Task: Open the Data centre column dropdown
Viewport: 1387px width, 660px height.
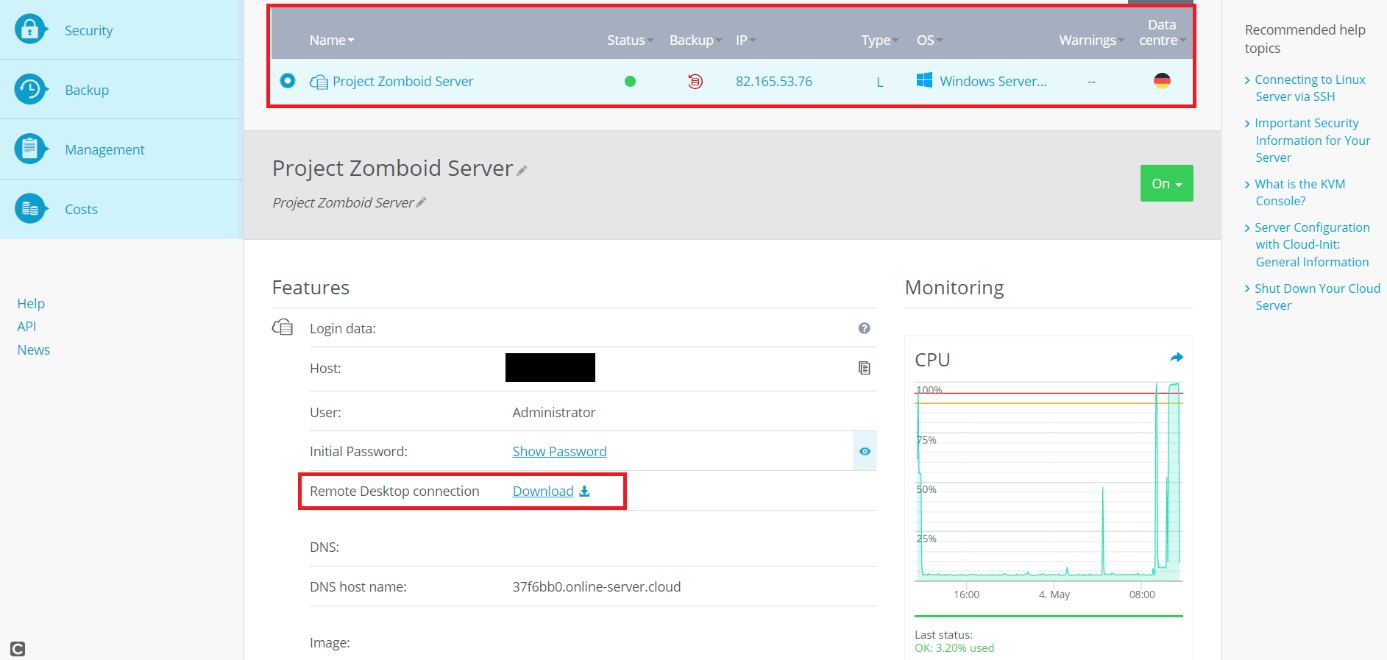Action: [x=1162, y=32]
